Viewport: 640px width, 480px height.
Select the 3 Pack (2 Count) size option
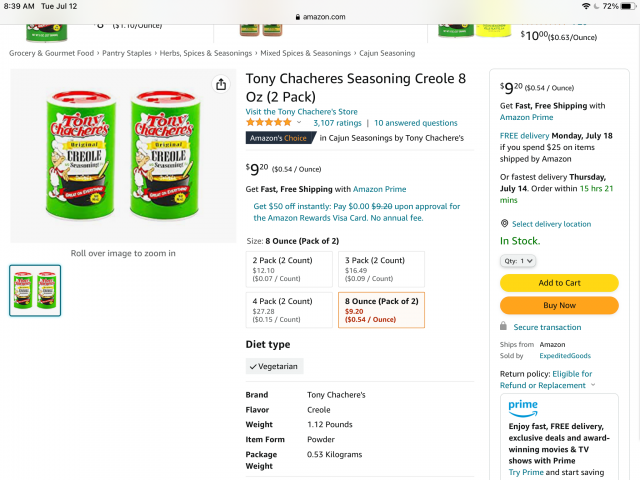[x=381, y=269]
